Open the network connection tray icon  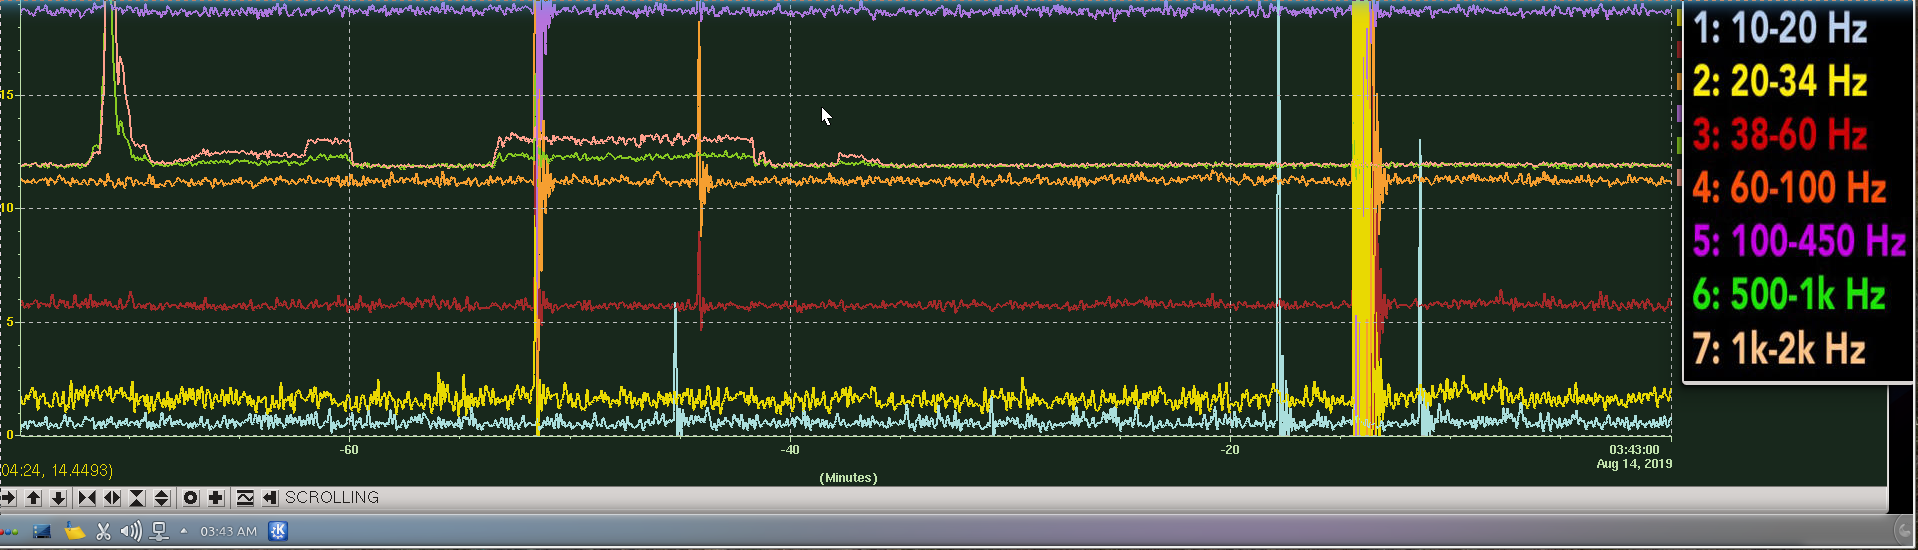tap(159, 532)
